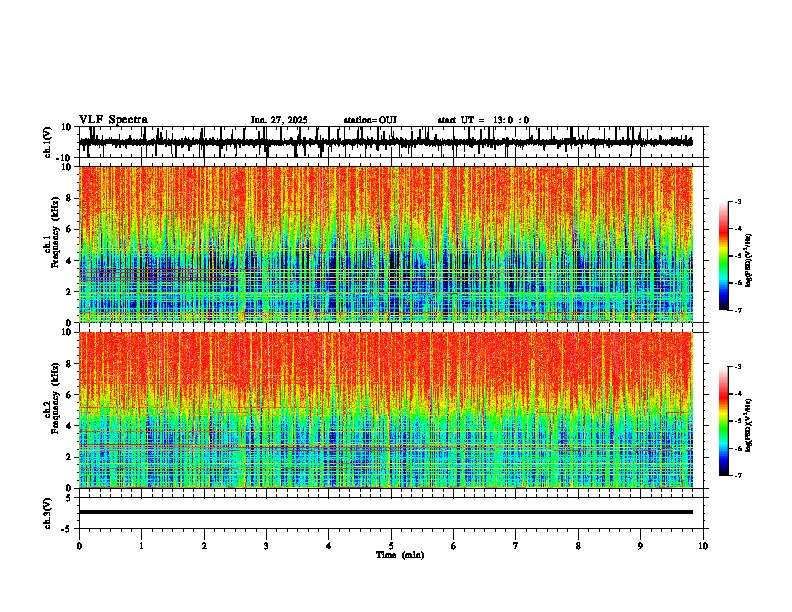Click the "-7" label on ch.1 color scale
The width and height of the screenshot is (792, 612).
click(x=738, y=311)
